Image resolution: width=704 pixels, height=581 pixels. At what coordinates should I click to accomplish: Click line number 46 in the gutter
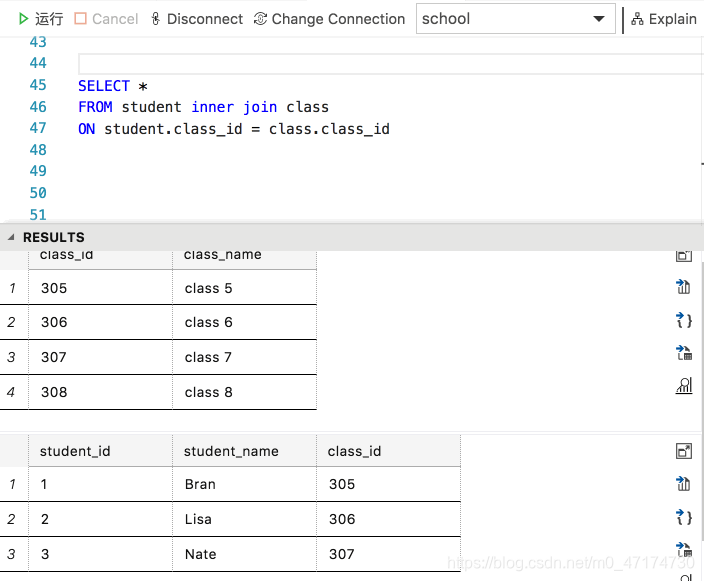pos(38,107)
